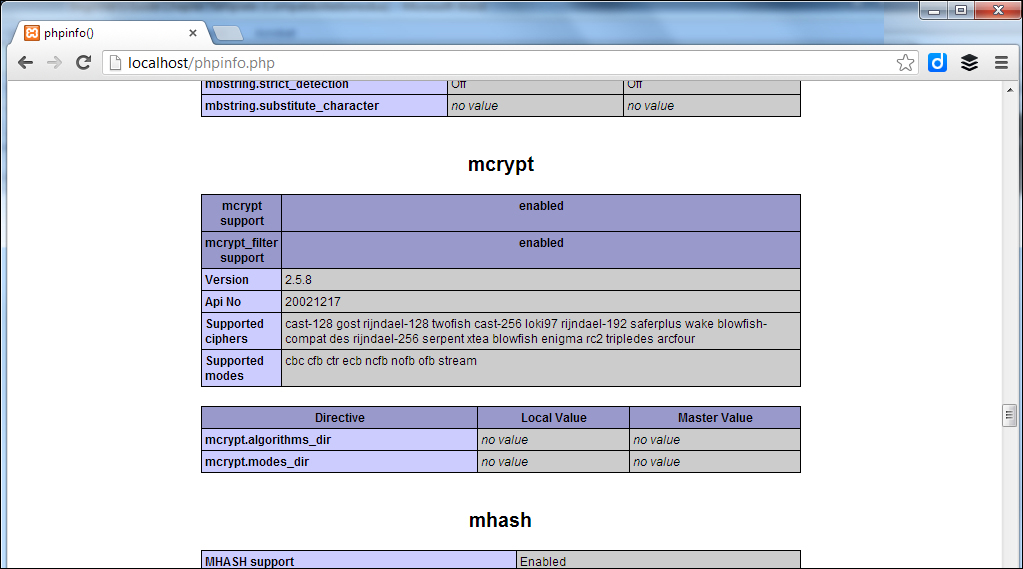Click the Directive column header
This screenshot has width=1023, height=569.
click(x=339, y=418)
